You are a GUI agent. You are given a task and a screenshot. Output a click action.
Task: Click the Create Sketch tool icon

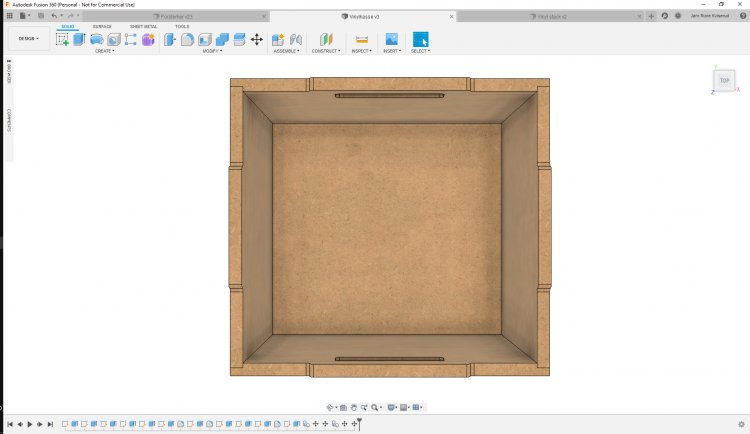click(x=62, y=39)
